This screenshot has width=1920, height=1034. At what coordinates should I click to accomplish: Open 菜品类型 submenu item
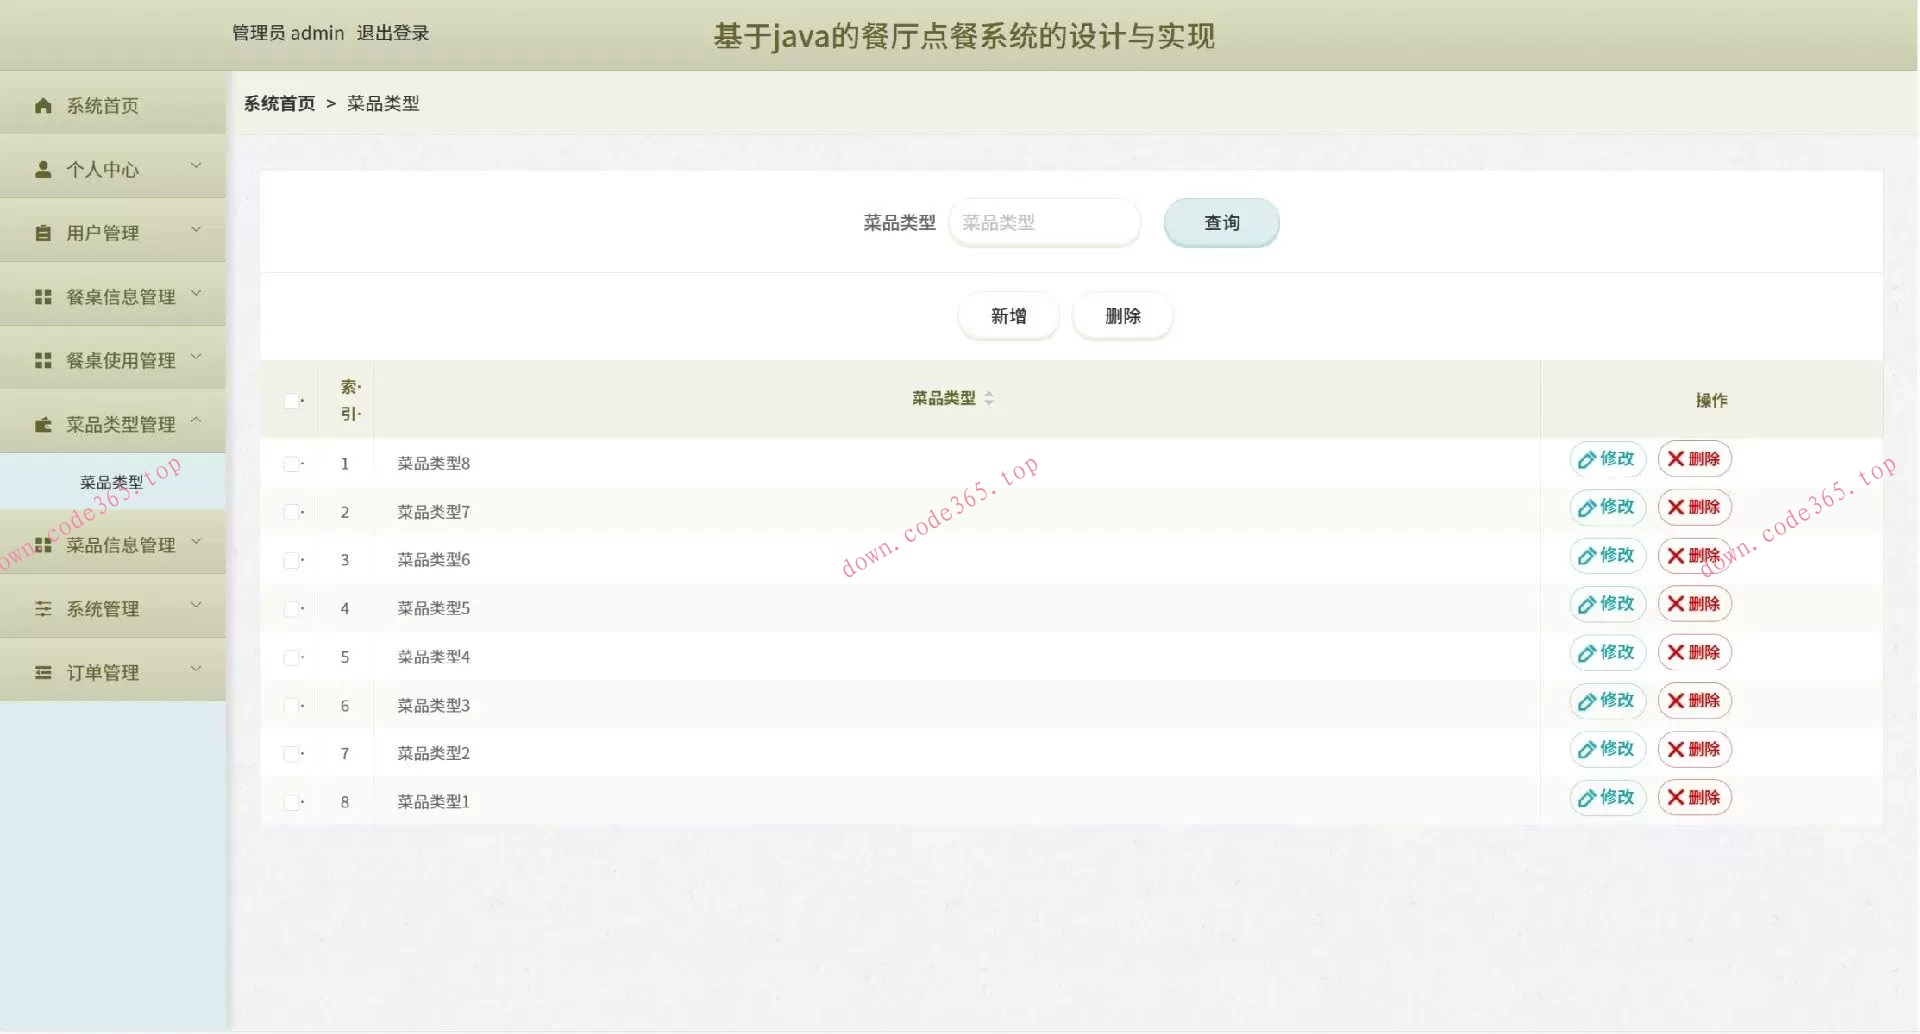click(x=112, y=481)
